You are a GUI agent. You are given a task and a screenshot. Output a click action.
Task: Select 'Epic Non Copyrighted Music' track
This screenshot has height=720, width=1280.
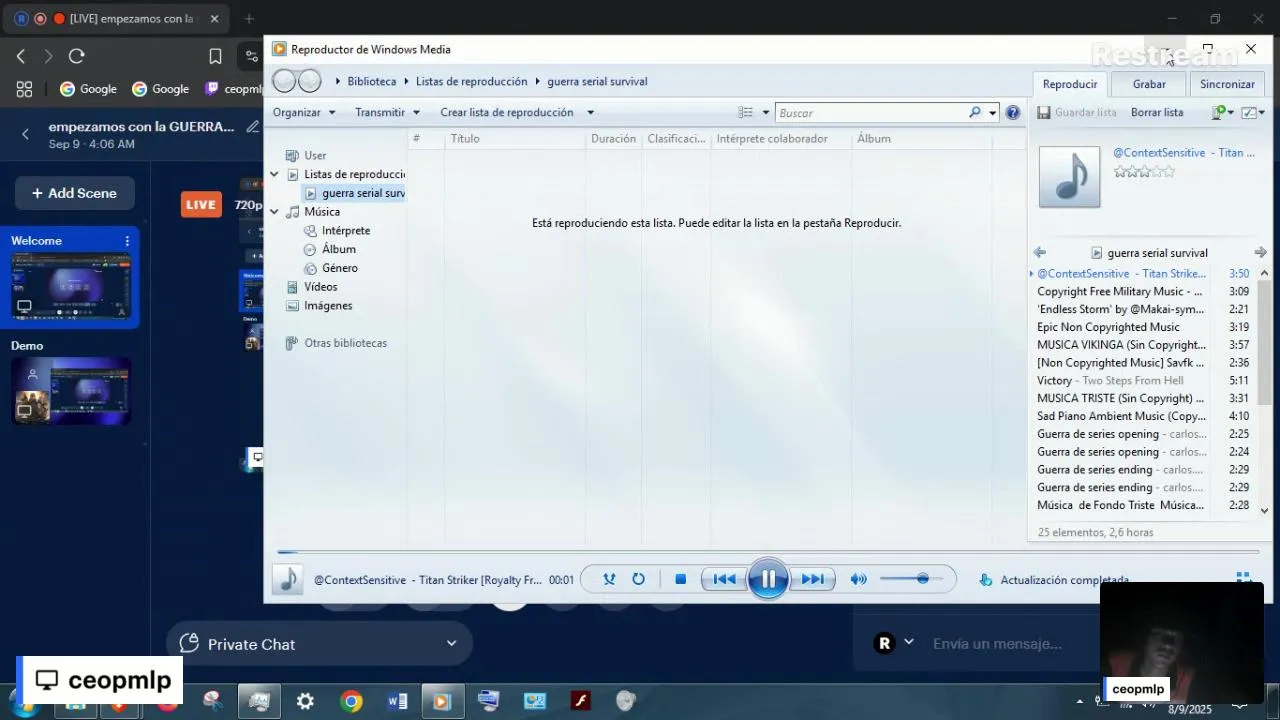pos(1142,327)
